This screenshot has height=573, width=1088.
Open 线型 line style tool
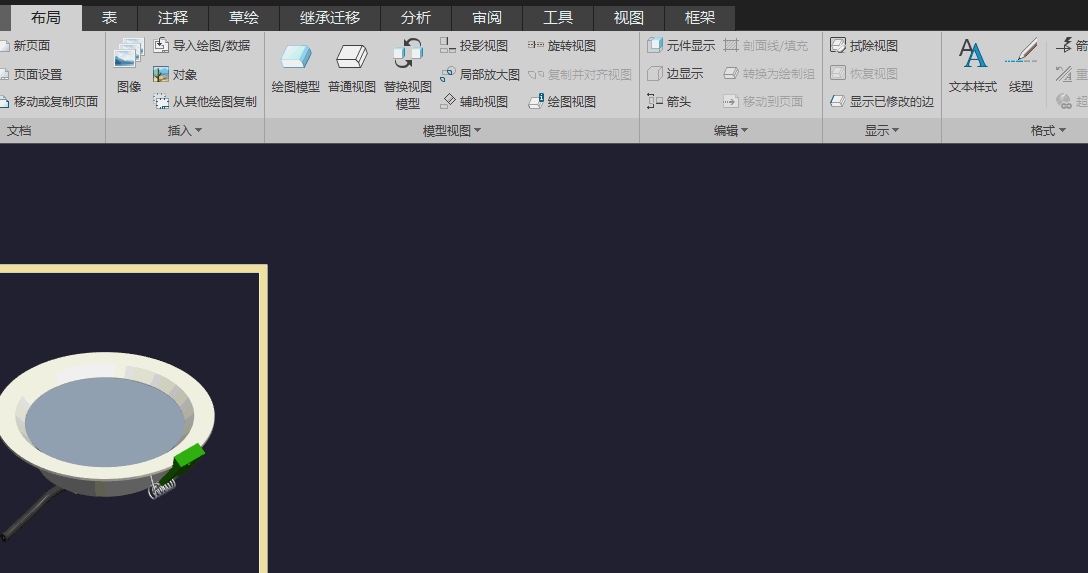point(1021,66)
